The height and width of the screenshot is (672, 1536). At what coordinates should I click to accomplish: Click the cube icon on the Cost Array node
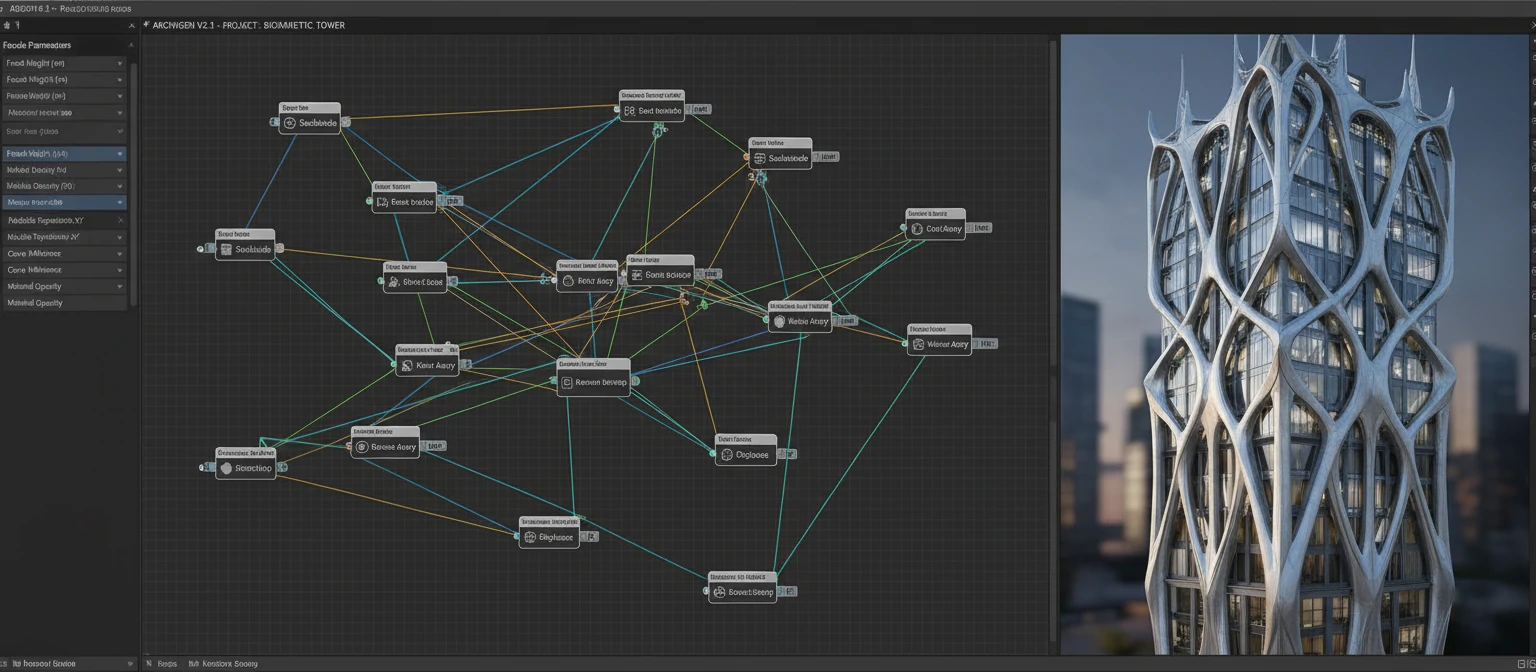click(x=917, y=228)
